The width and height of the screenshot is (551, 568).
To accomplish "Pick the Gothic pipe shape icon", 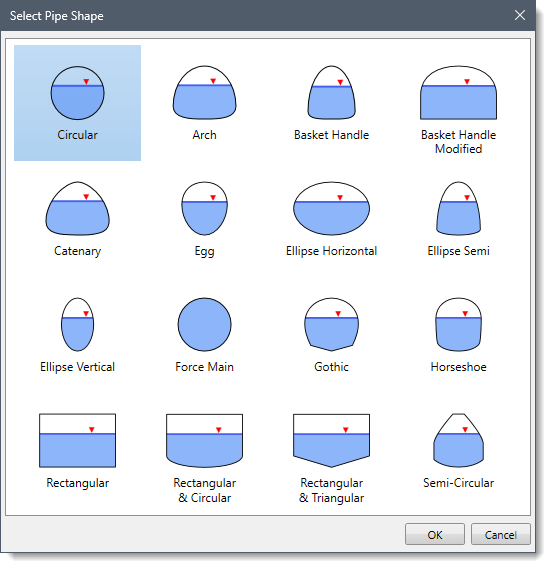I will pyautogui.click(x=331, y=325).
